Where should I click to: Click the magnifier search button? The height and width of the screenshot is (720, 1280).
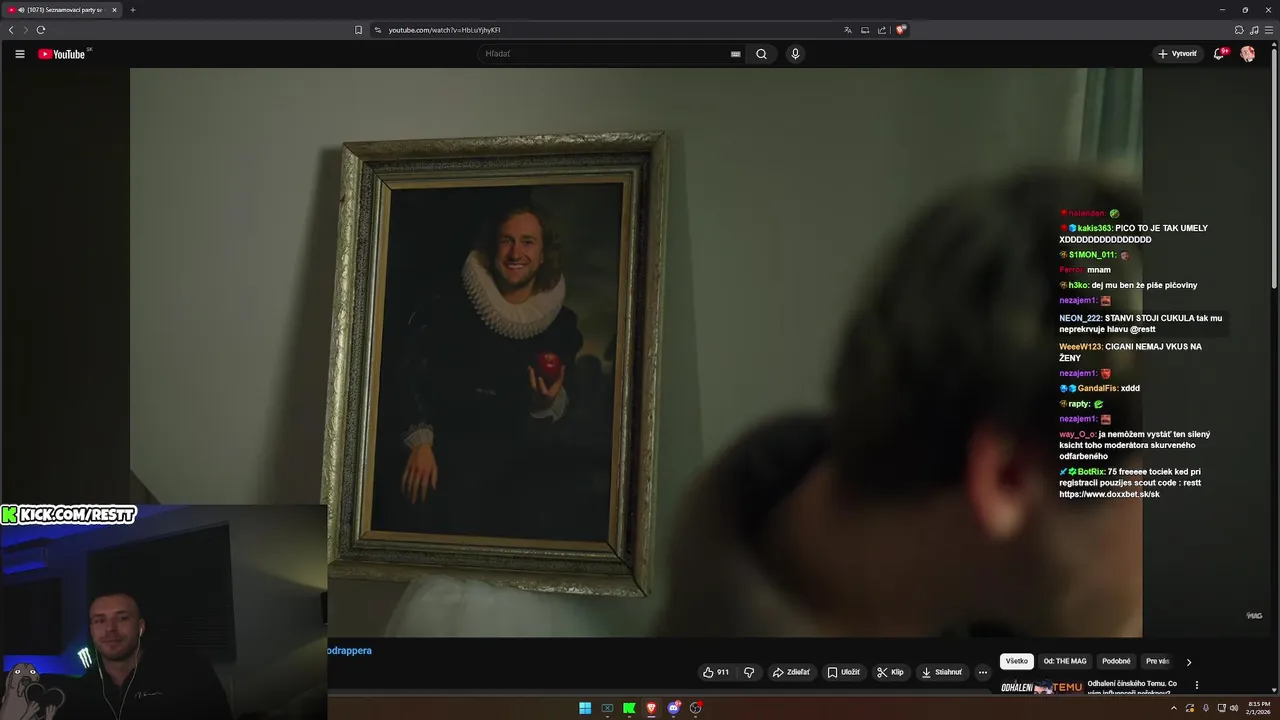761,54
